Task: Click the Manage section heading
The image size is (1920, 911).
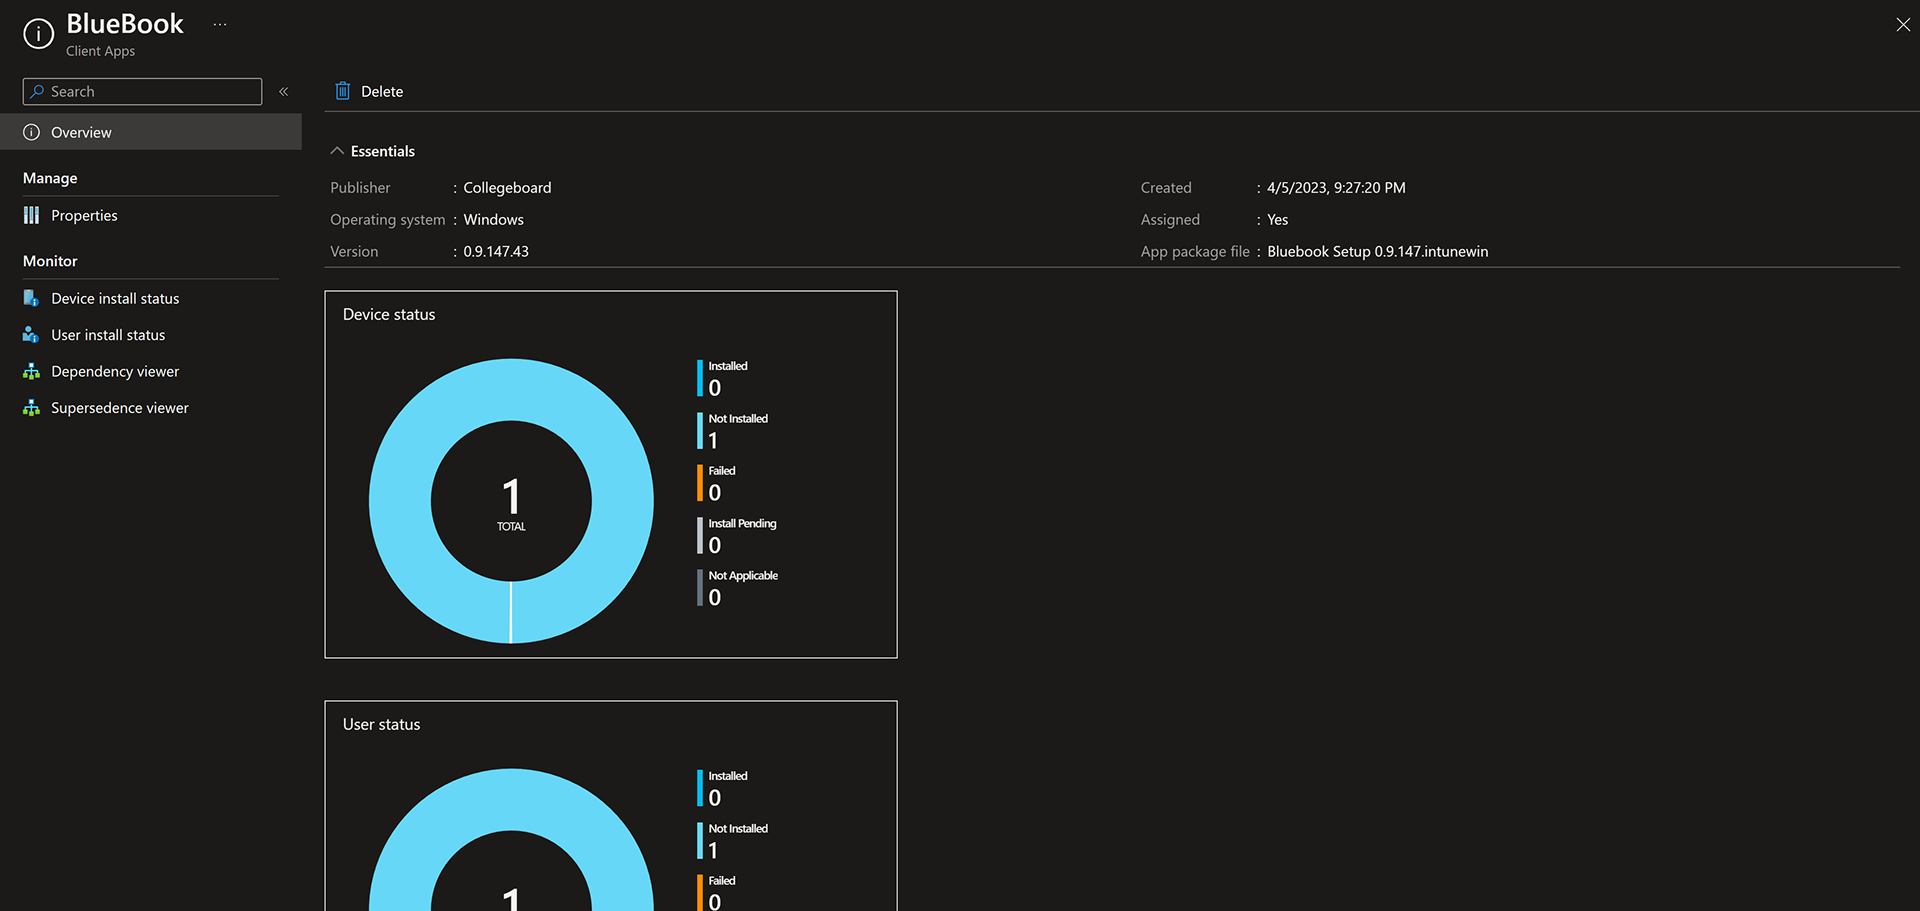Action: point(50,178)
